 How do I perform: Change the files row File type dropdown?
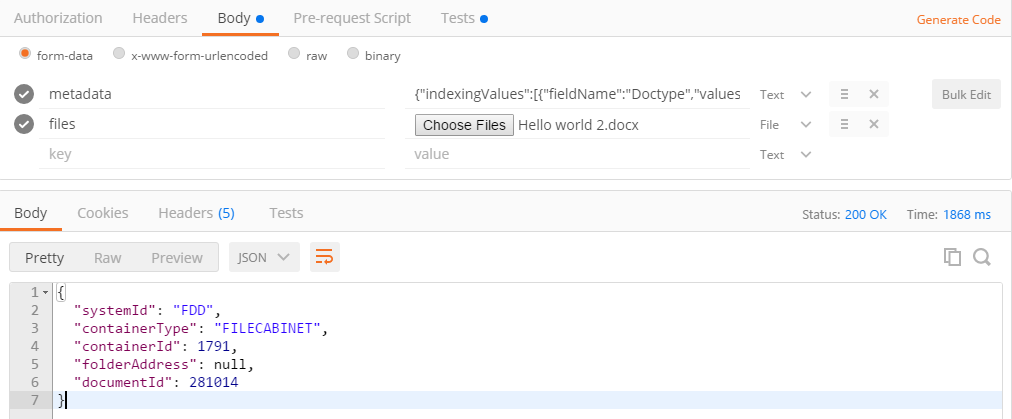pyautogui.click(x=785, y=124)
